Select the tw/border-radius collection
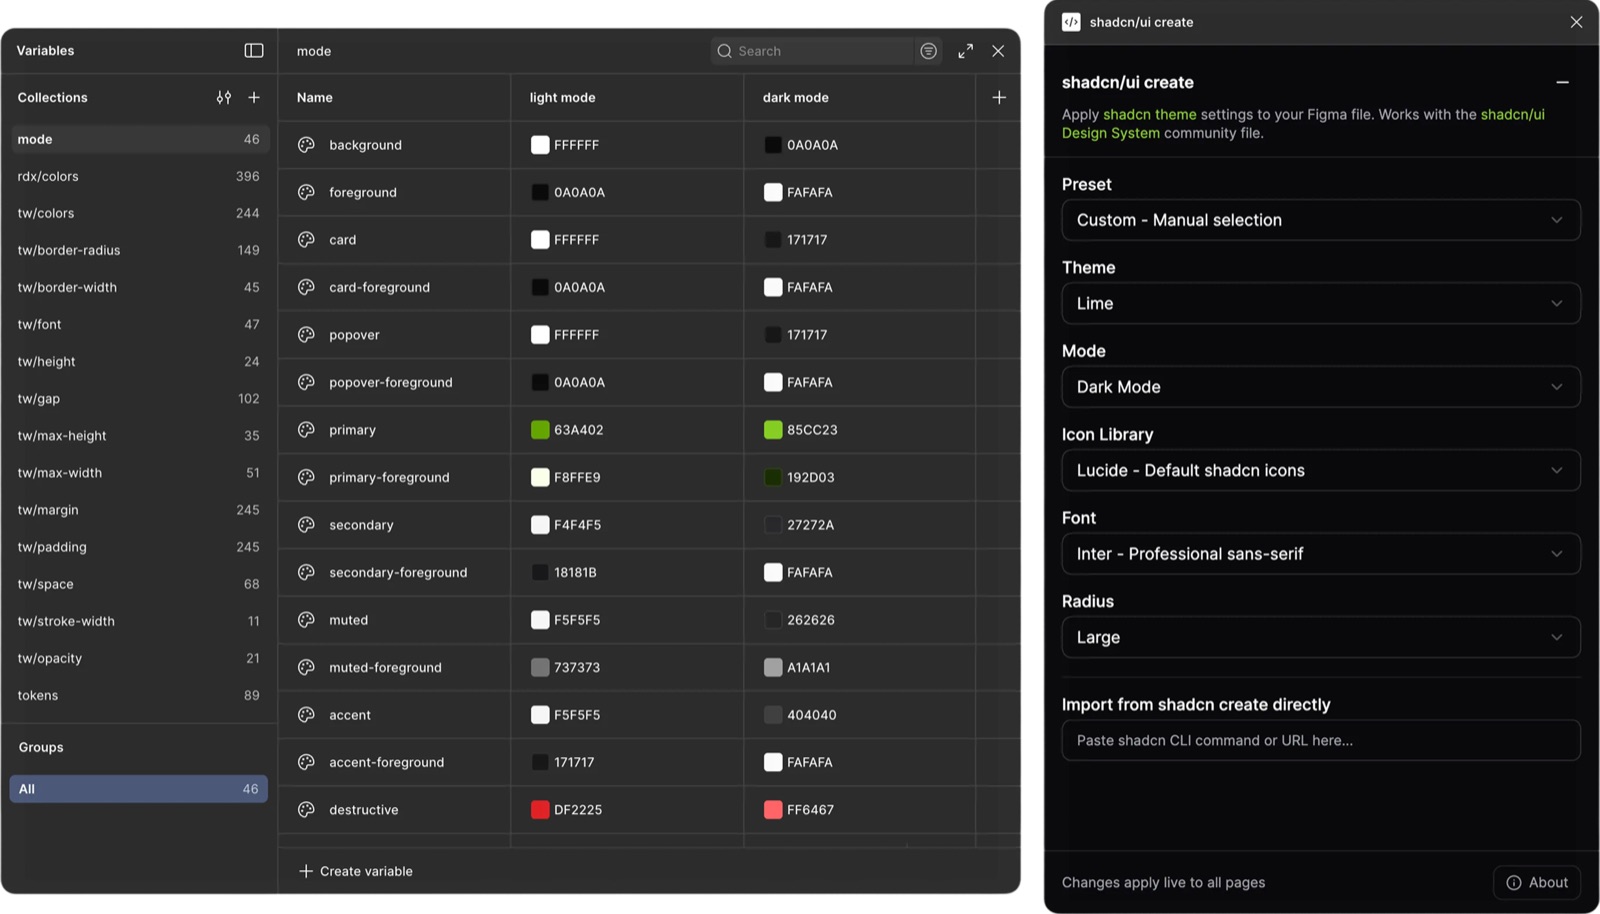Image resolution: width=1600 pixels, height=914 pixels. tap(139, 250)
